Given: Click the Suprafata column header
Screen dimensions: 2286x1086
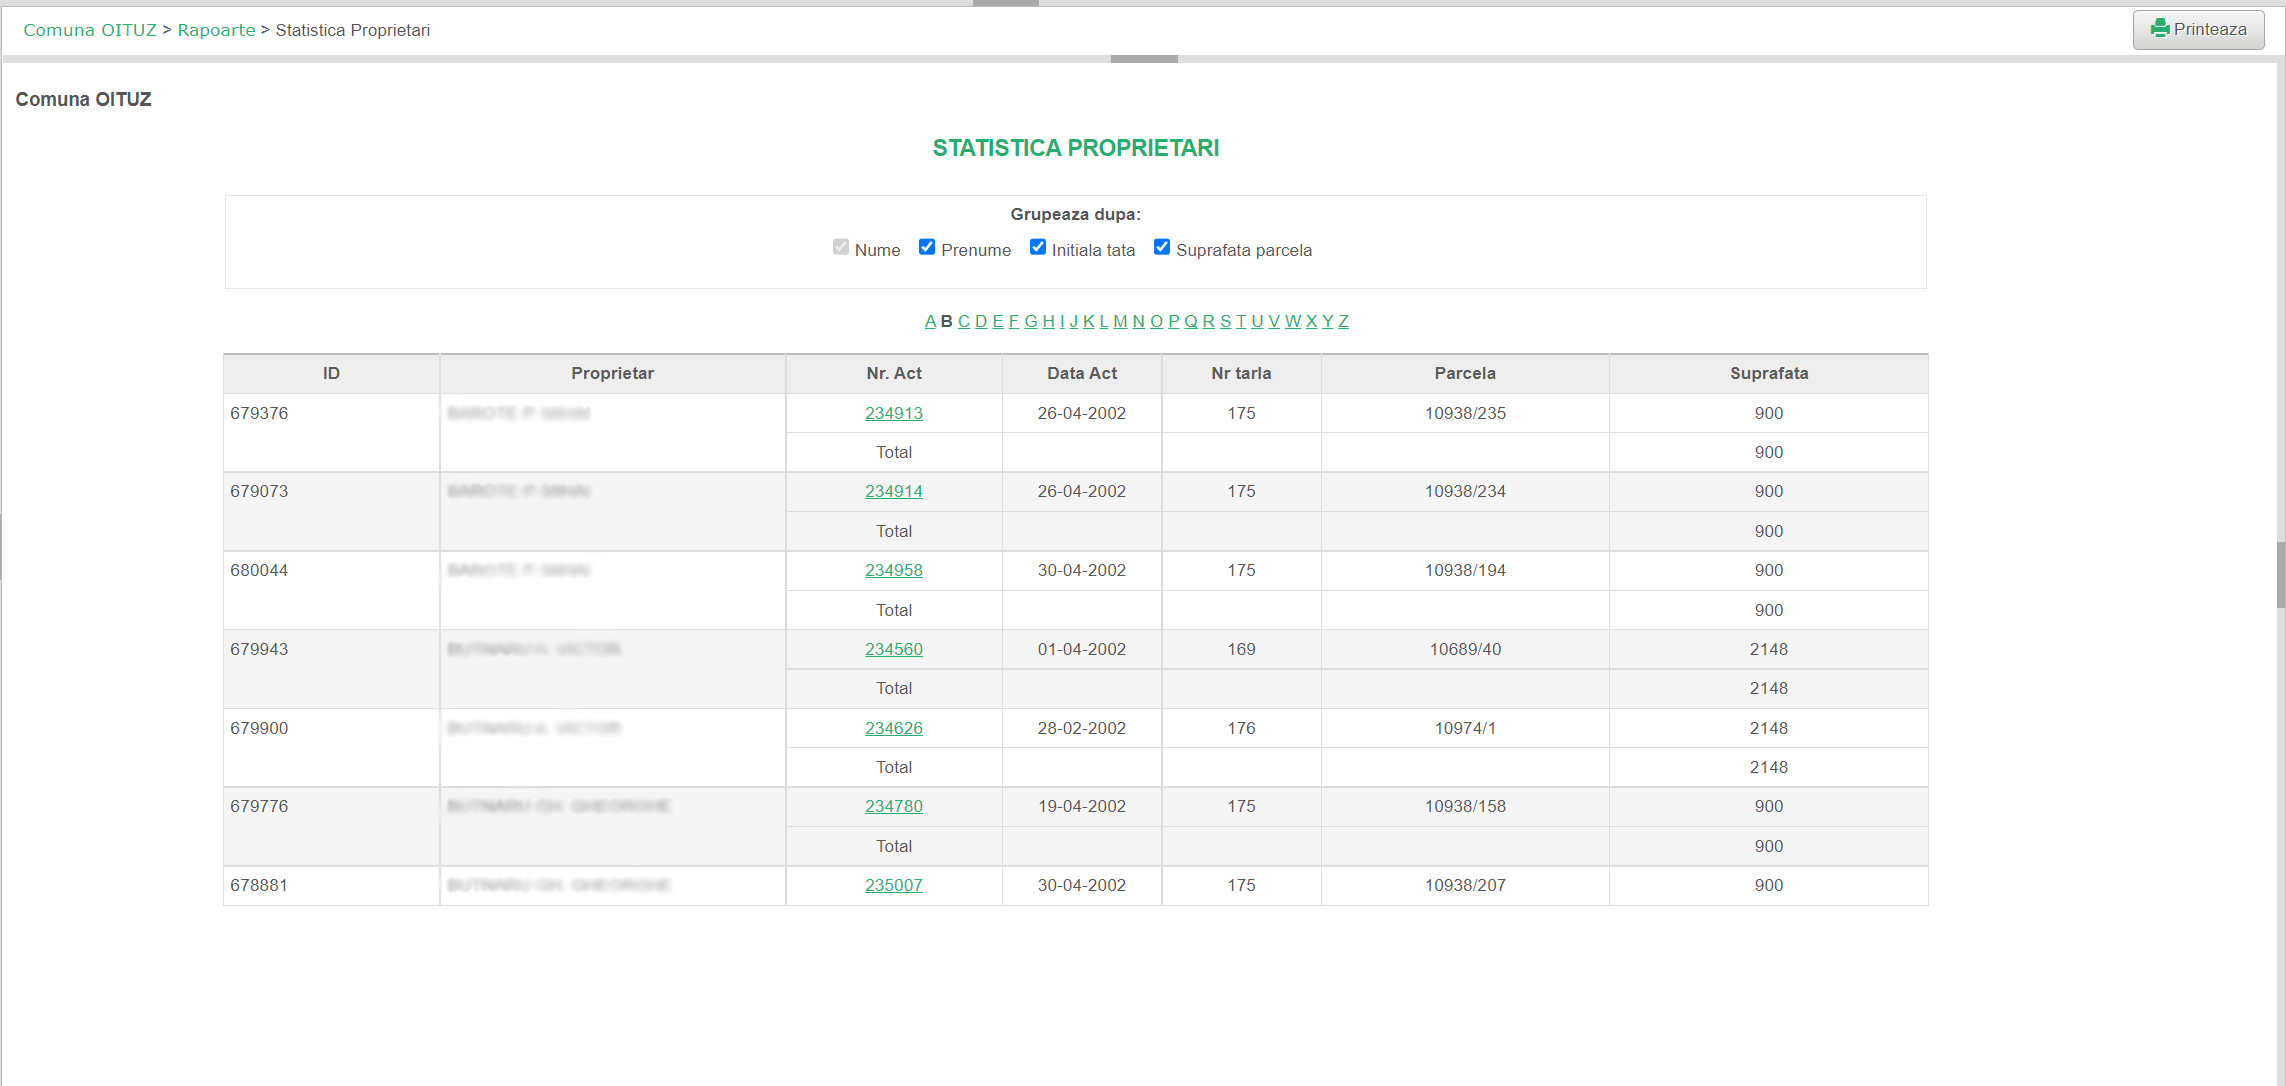Looking at the screenshot, I should [x=1768, y=373].
